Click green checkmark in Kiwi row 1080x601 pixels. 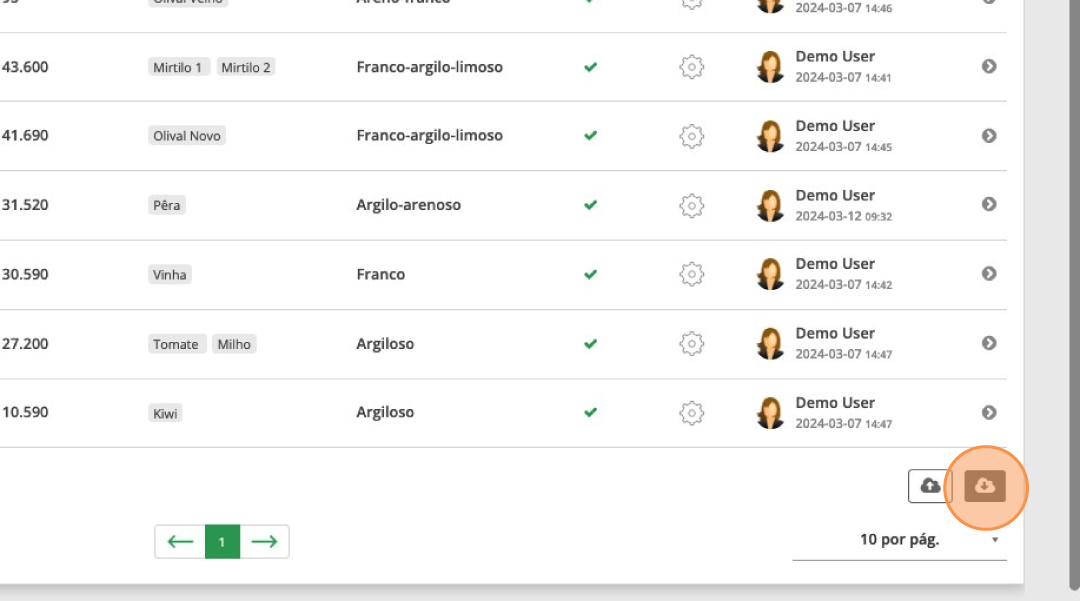pyautogui.click(x=590, y=412)
